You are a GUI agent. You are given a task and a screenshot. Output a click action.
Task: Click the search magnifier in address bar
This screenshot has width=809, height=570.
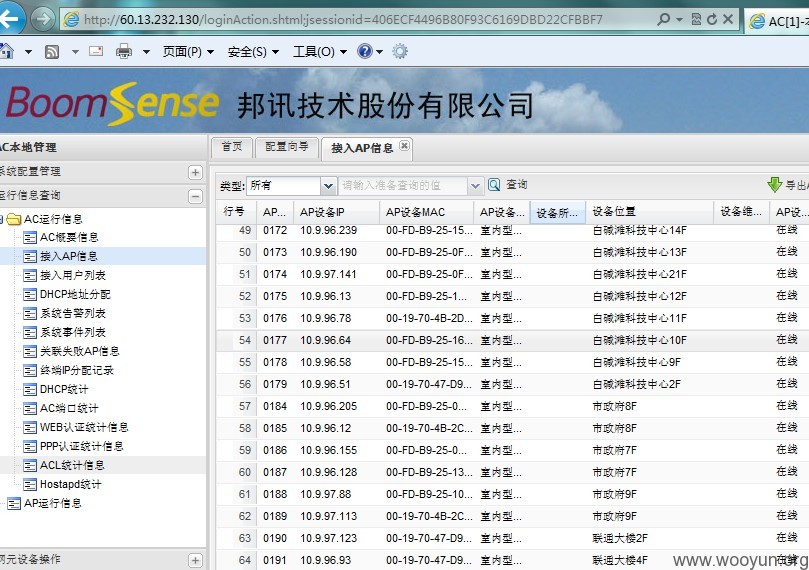click(x=664, y=20)
